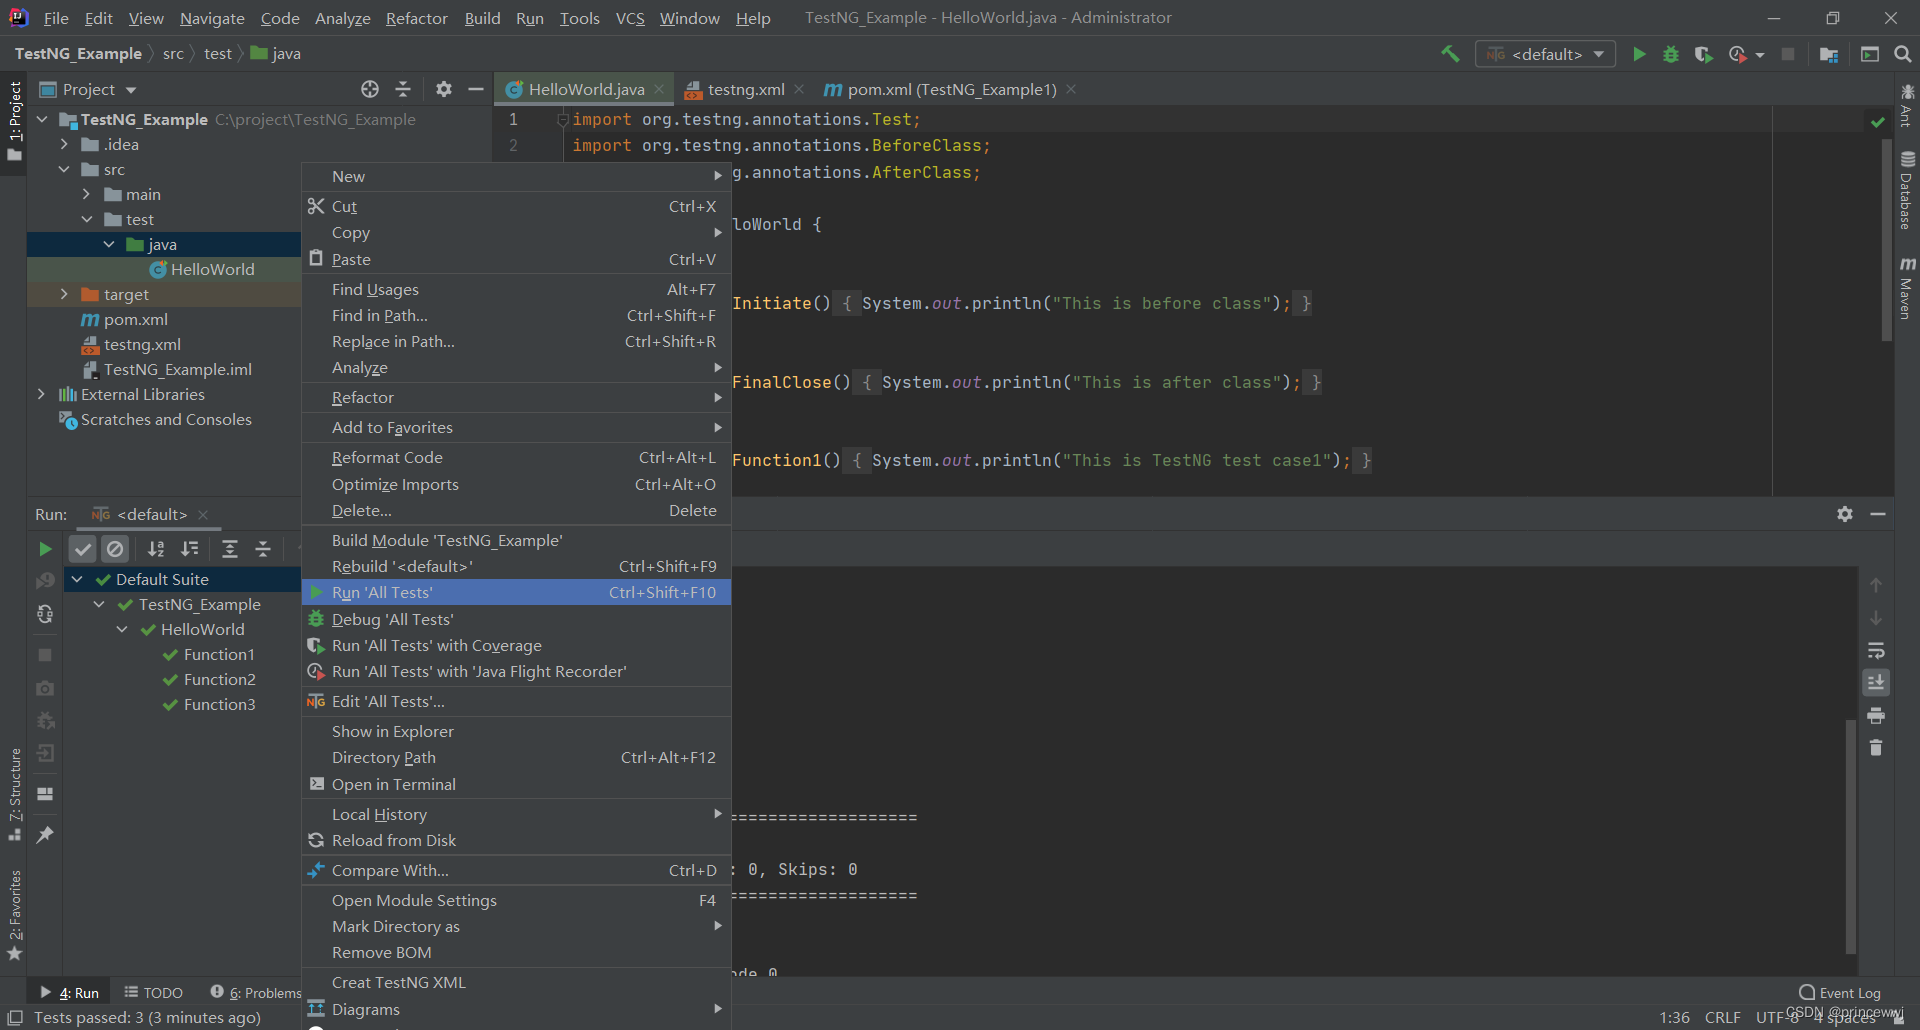Open the 6: Problems tool window button
Screen dimensions: 1920x1030
coord(256,992)
